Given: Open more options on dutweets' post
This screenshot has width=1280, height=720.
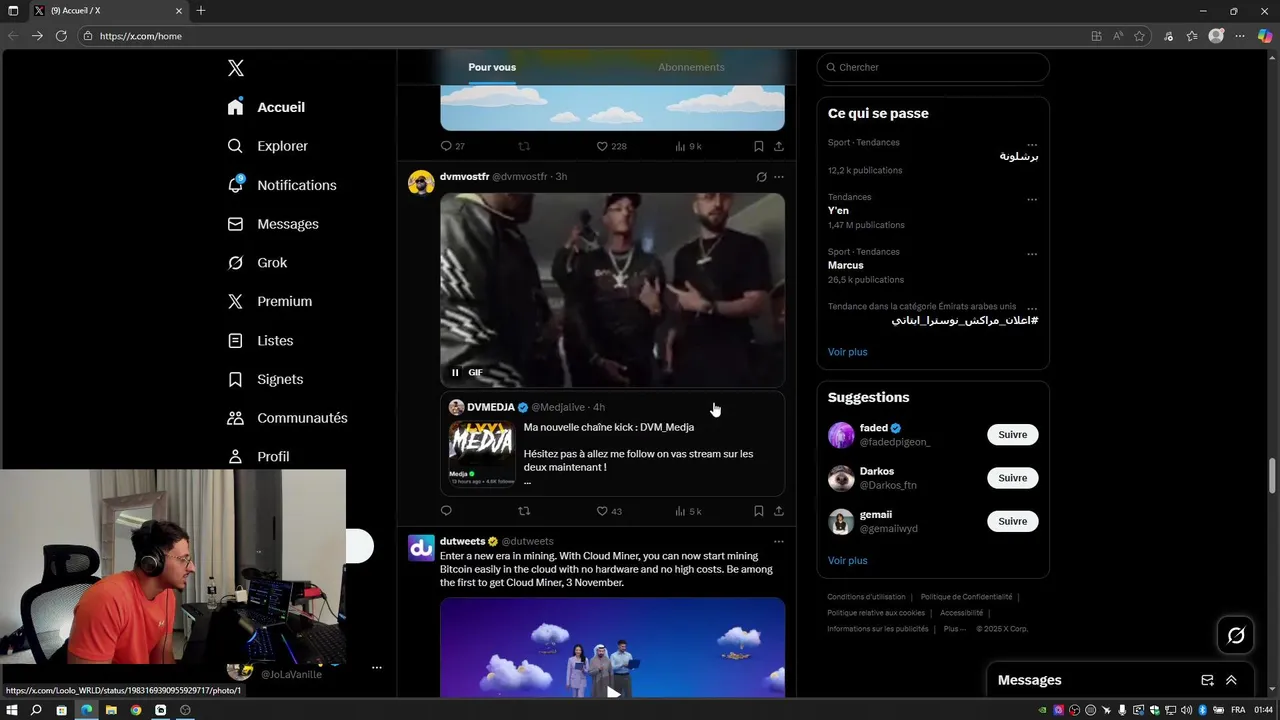Looking at the screenshot, I should pyautogui.click(x=779, y=541).
